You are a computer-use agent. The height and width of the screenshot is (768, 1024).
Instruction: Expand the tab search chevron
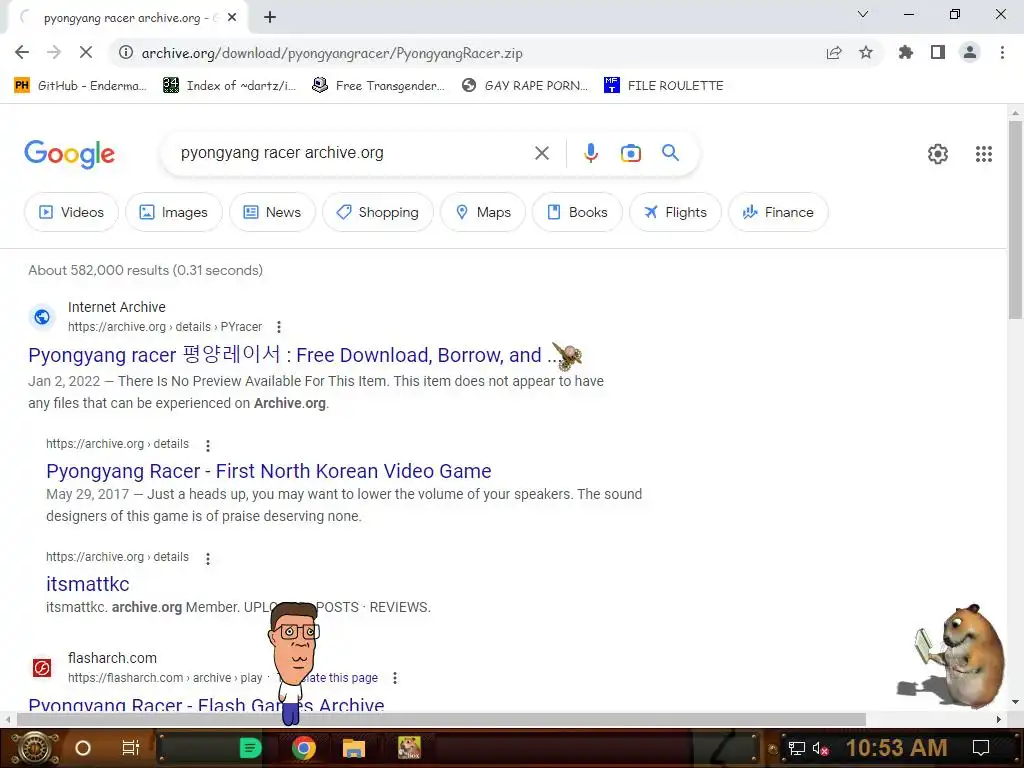click(x=863, y=14)
